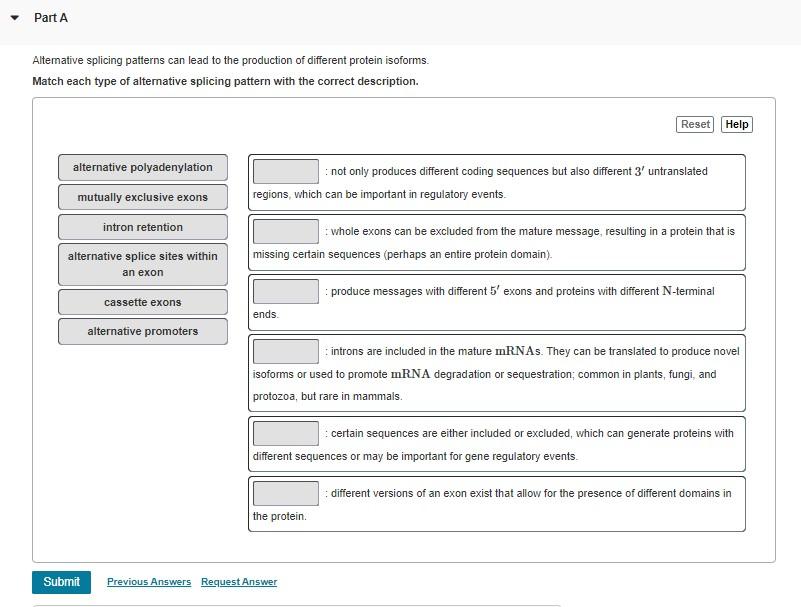The width and height of the screenshot is (801, 607).
Task: Click the answer box for 3' untranslated regions description
Action: [x=285, y=169]
